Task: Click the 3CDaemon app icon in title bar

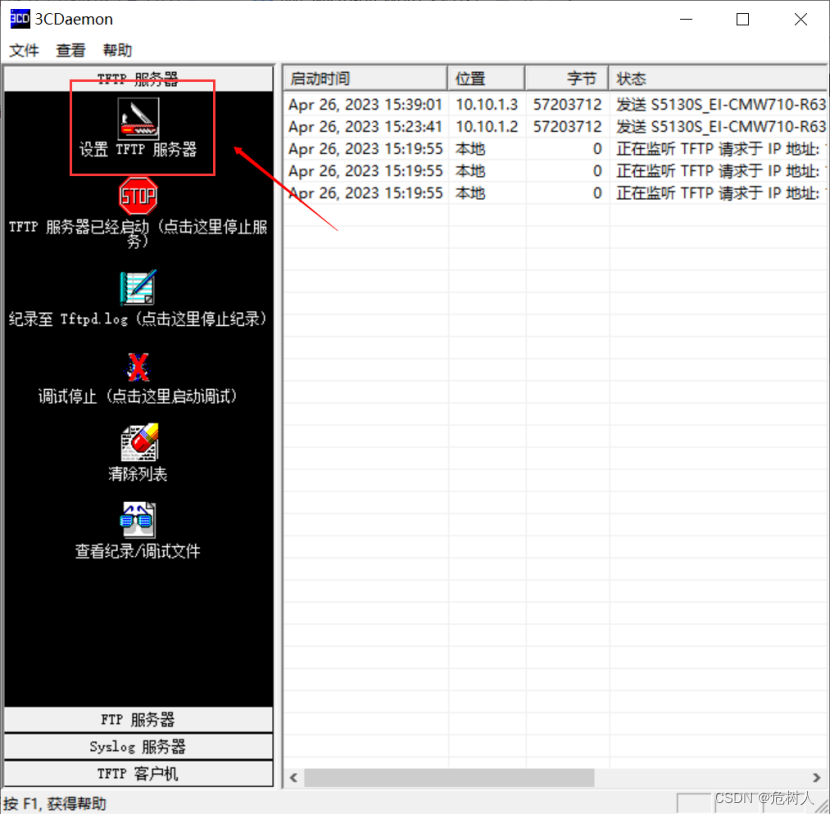Action: tap(20, 19)
